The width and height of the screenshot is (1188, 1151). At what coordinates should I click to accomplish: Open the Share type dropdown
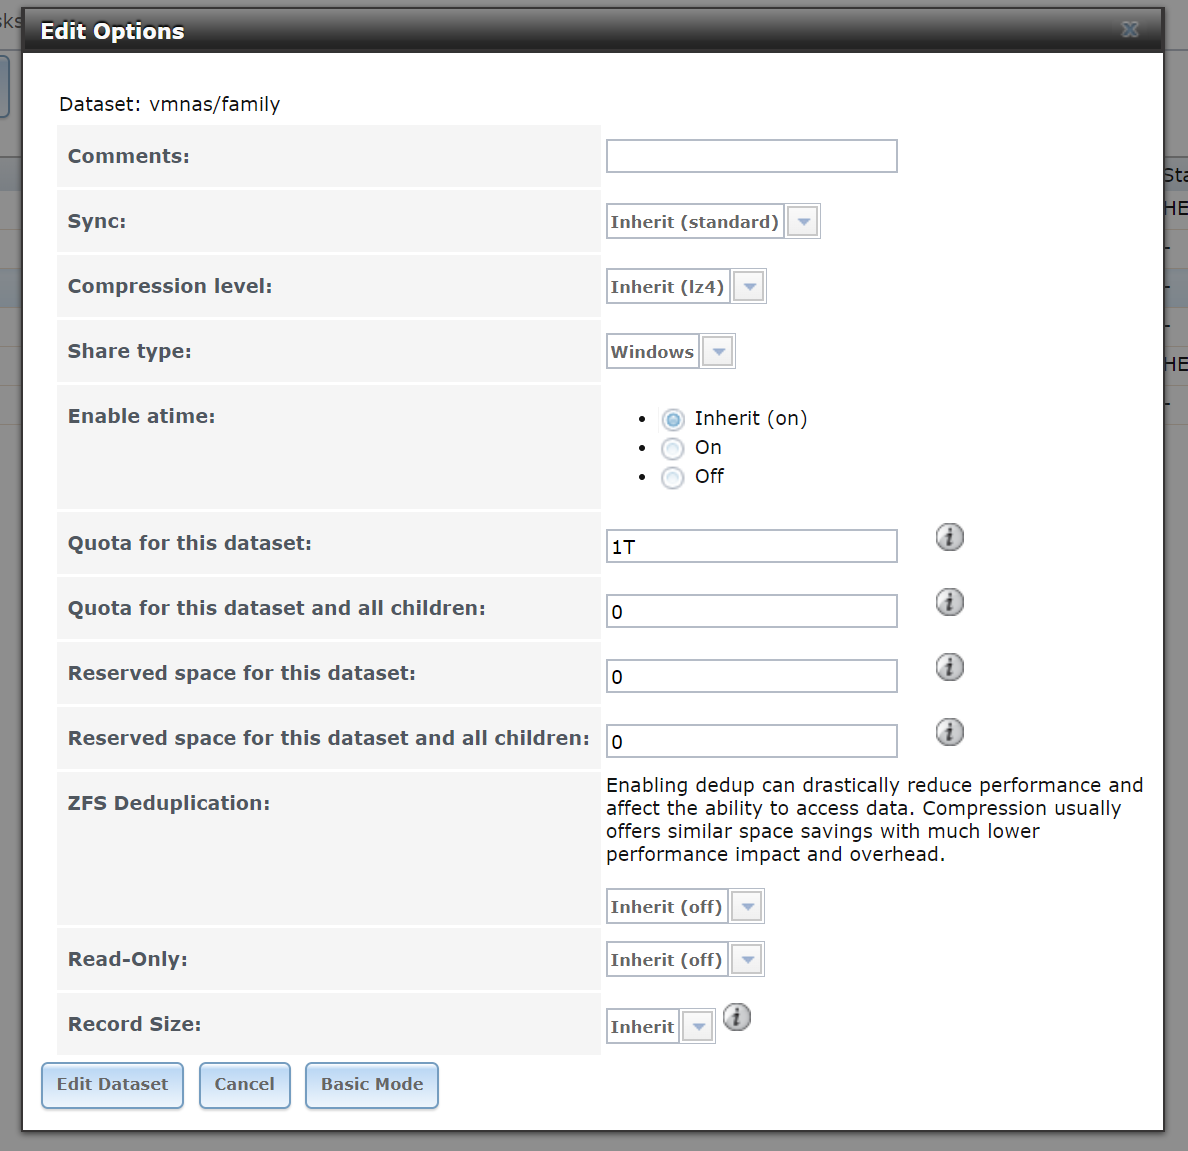coord(718,352)
